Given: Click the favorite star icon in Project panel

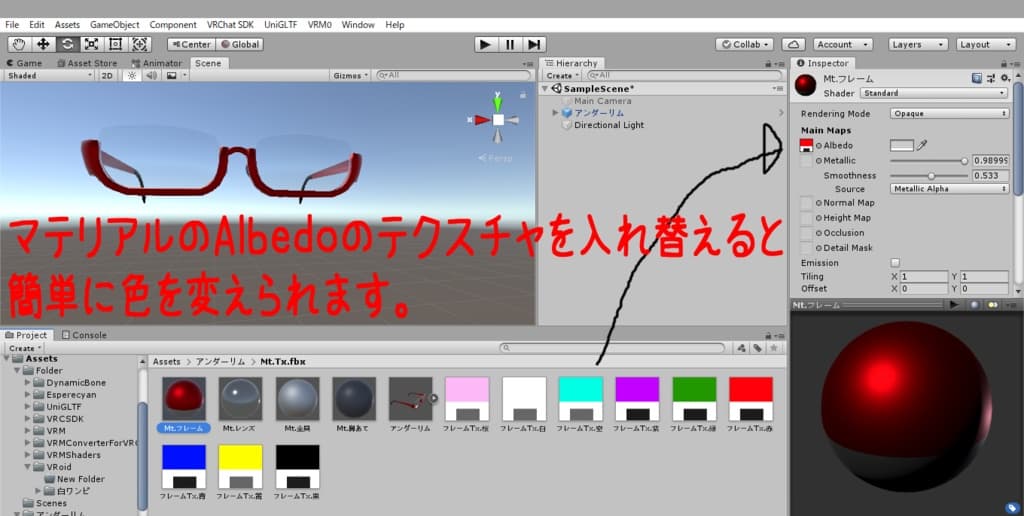Looking at the screenshot, I should [774, 348].
